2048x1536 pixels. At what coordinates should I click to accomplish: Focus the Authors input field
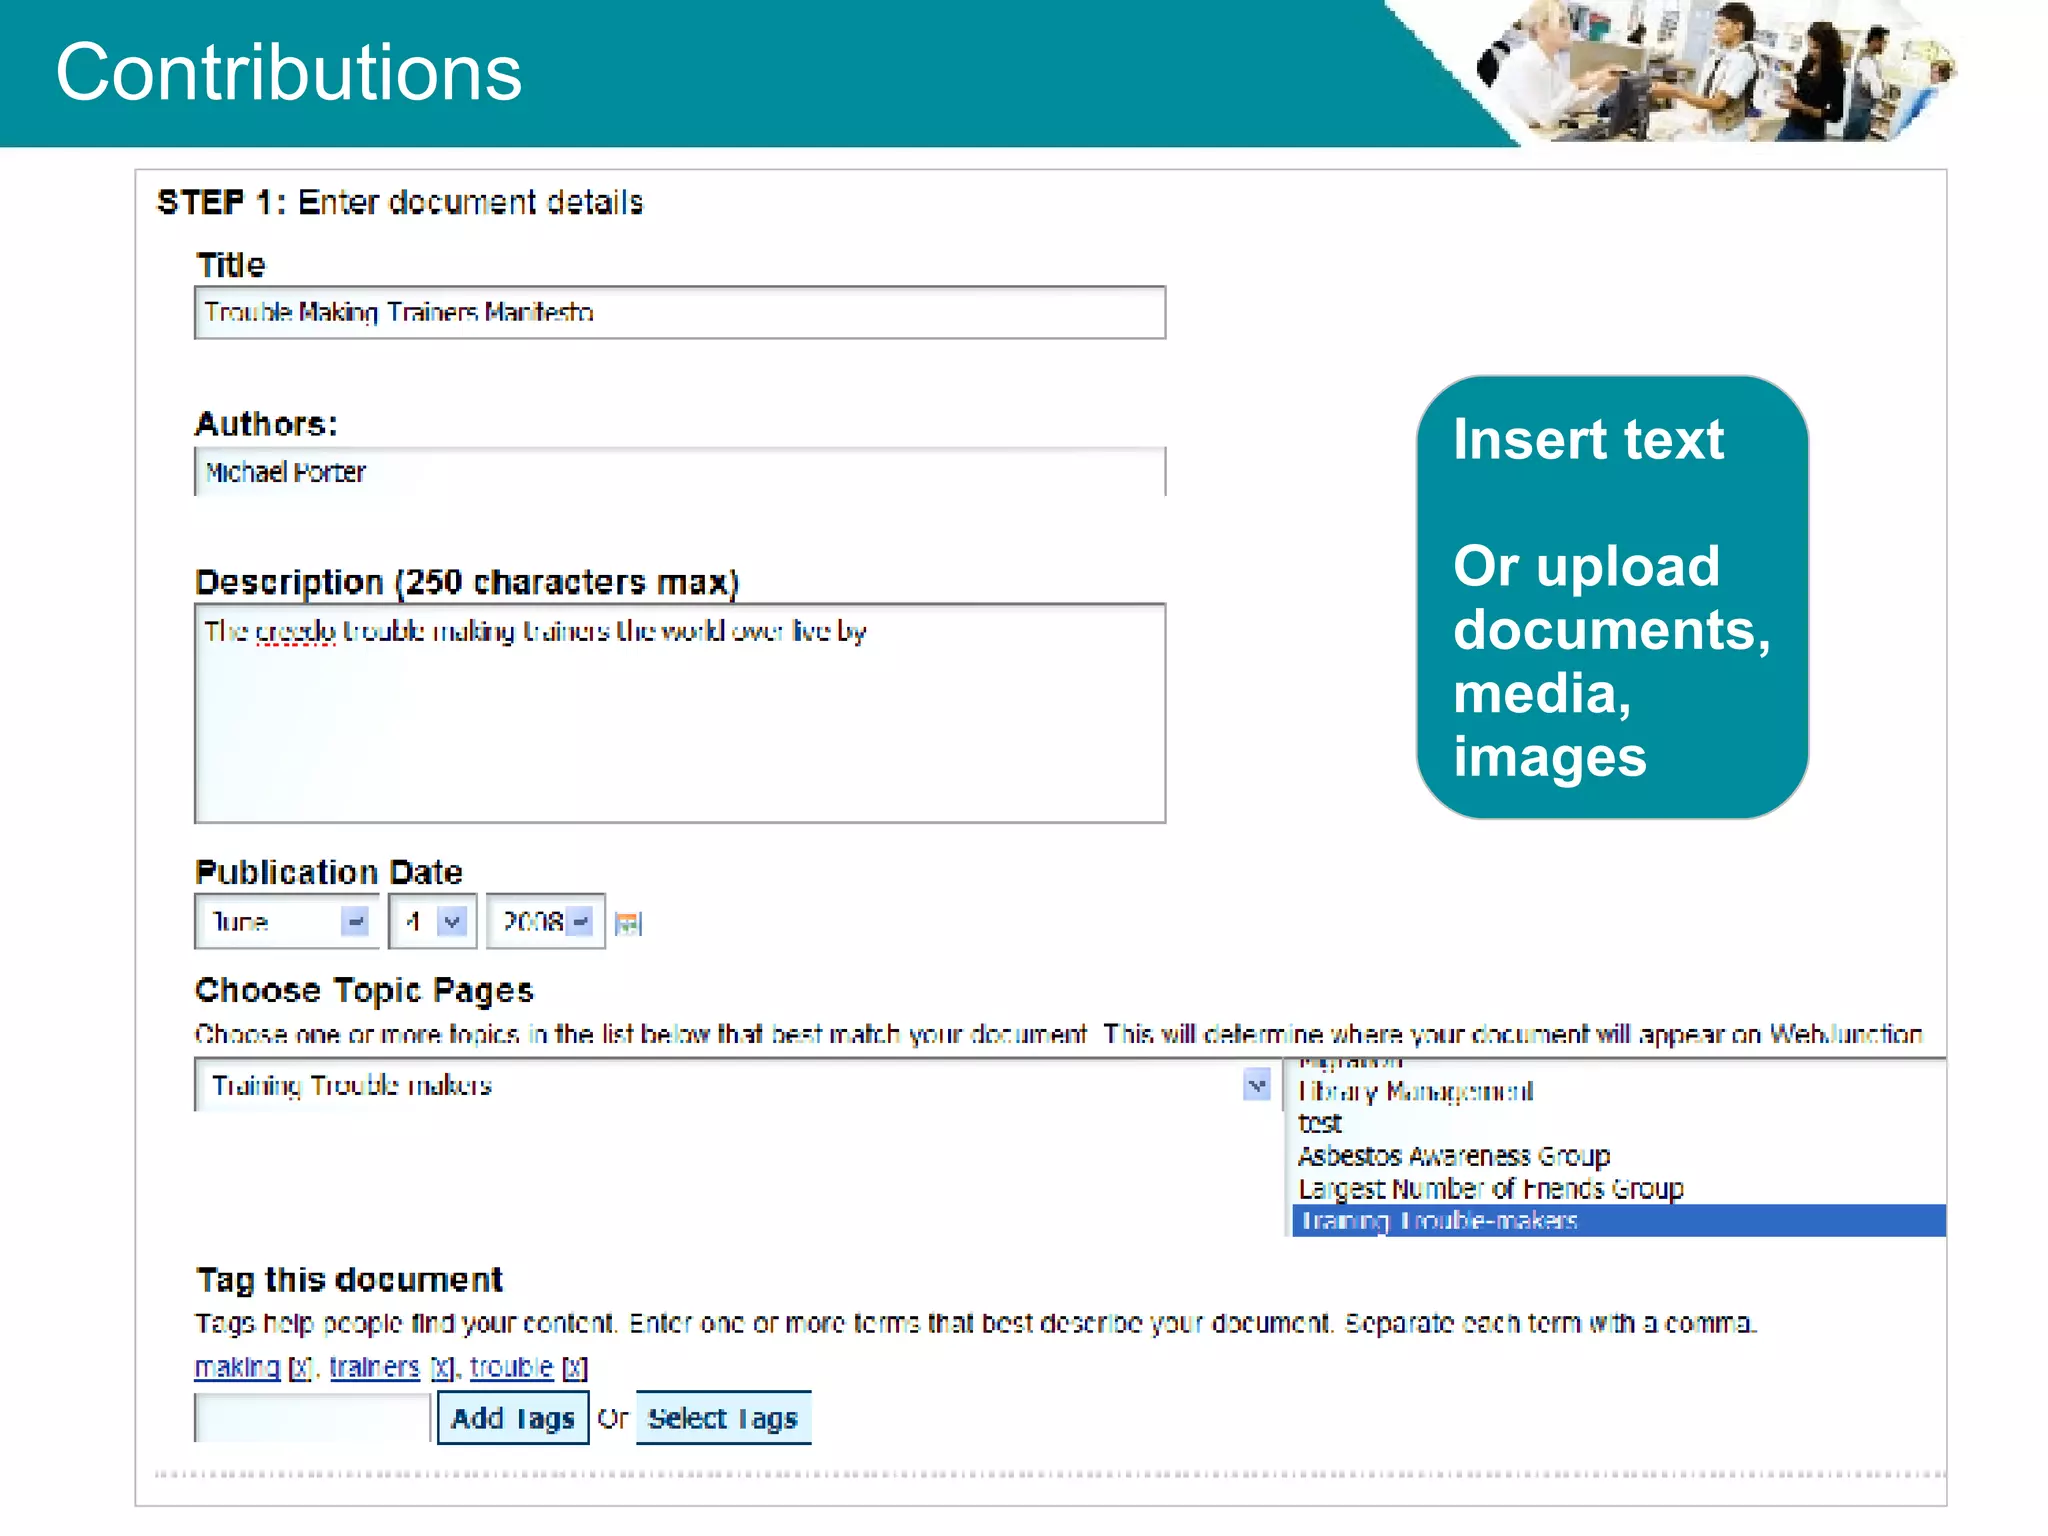point(680,472)
